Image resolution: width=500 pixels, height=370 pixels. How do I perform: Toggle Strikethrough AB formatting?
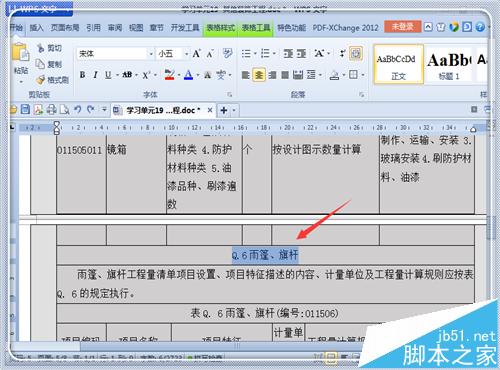pos(127,75)
